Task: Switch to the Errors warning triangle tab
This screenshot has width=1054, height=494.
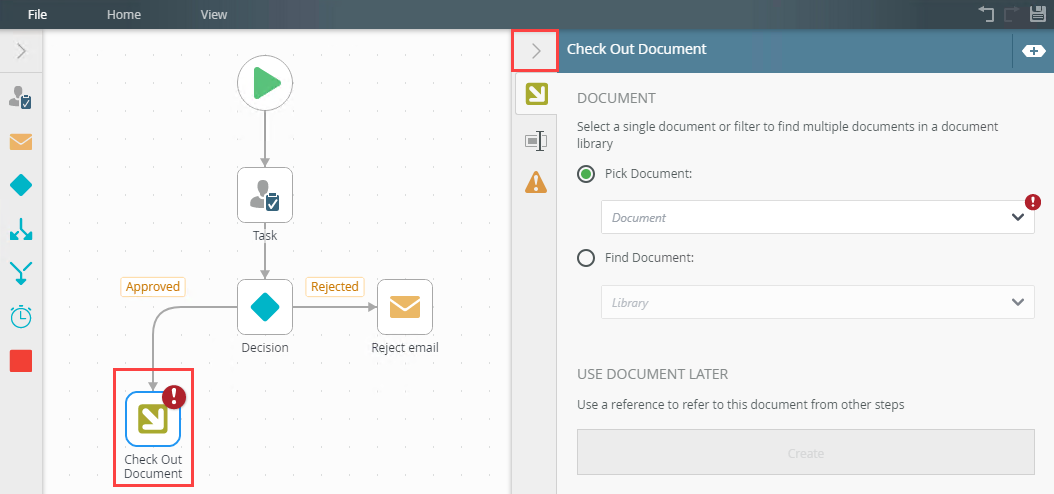Action: coord(536,182)
